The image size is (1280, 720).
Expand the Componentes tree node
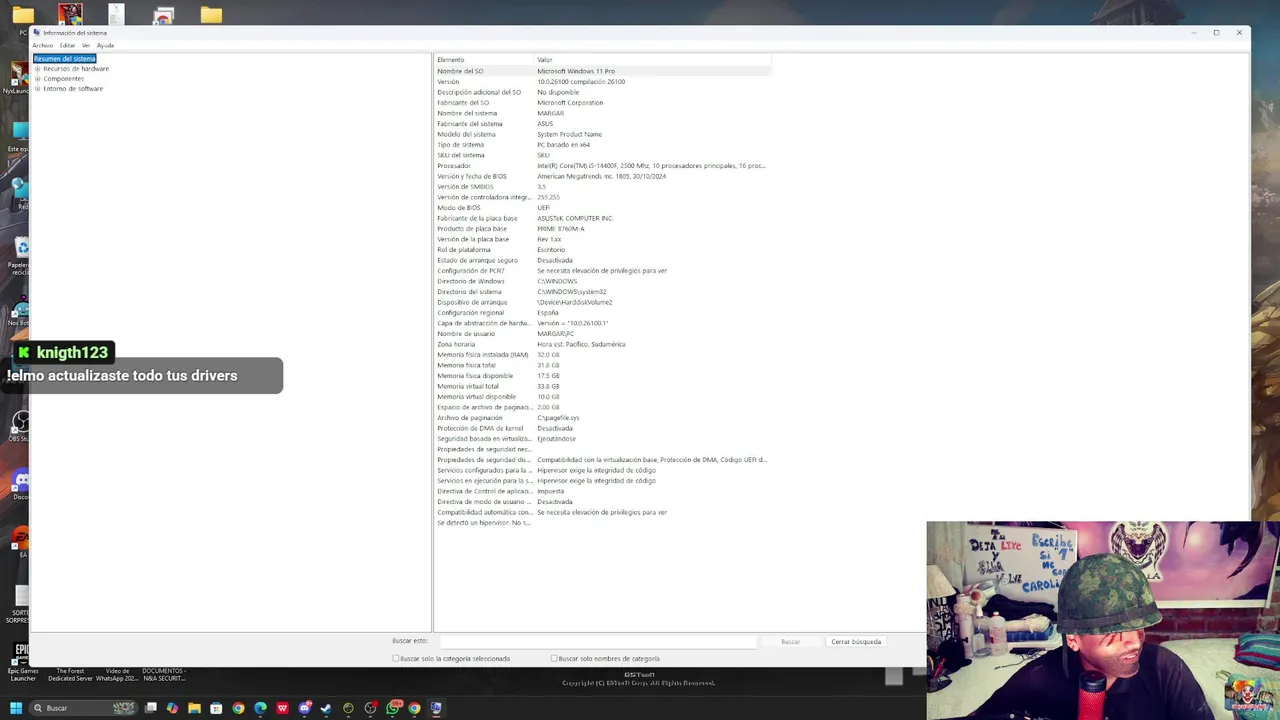click(38, 79)
